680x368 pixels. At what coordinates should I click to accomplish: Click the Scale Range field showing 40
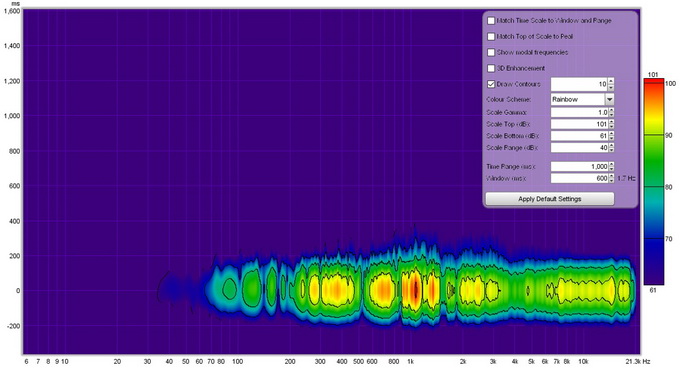[x=579, y=147]
